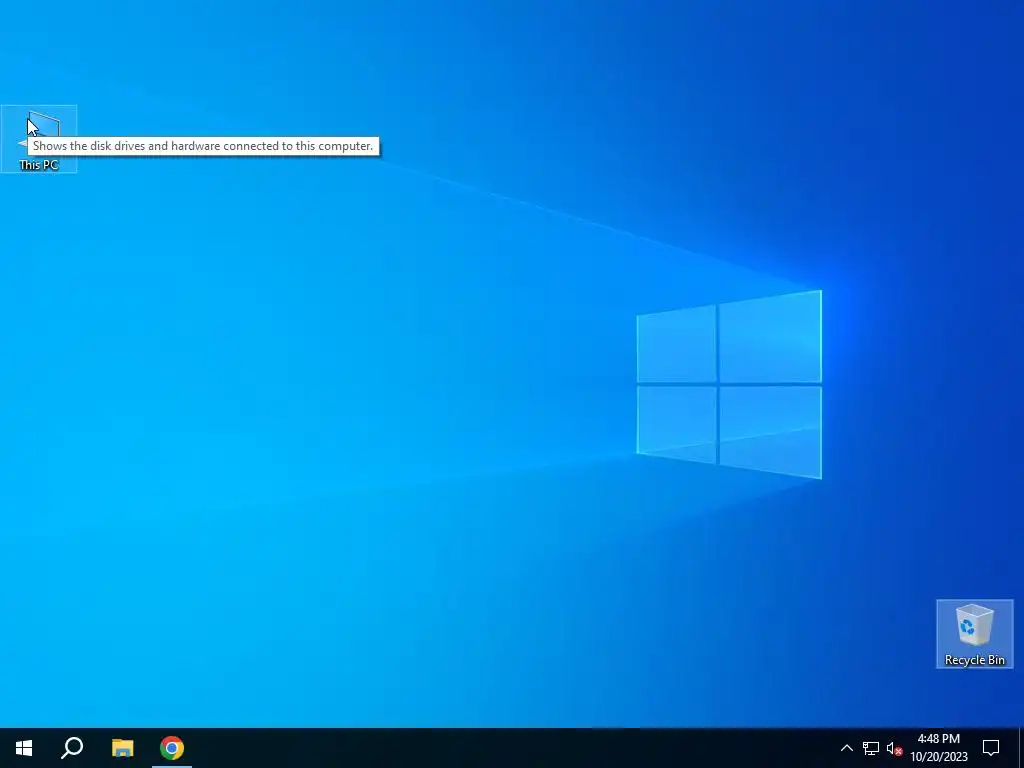
Task: Open network status tray icon
Action: [x=871, y=748]
